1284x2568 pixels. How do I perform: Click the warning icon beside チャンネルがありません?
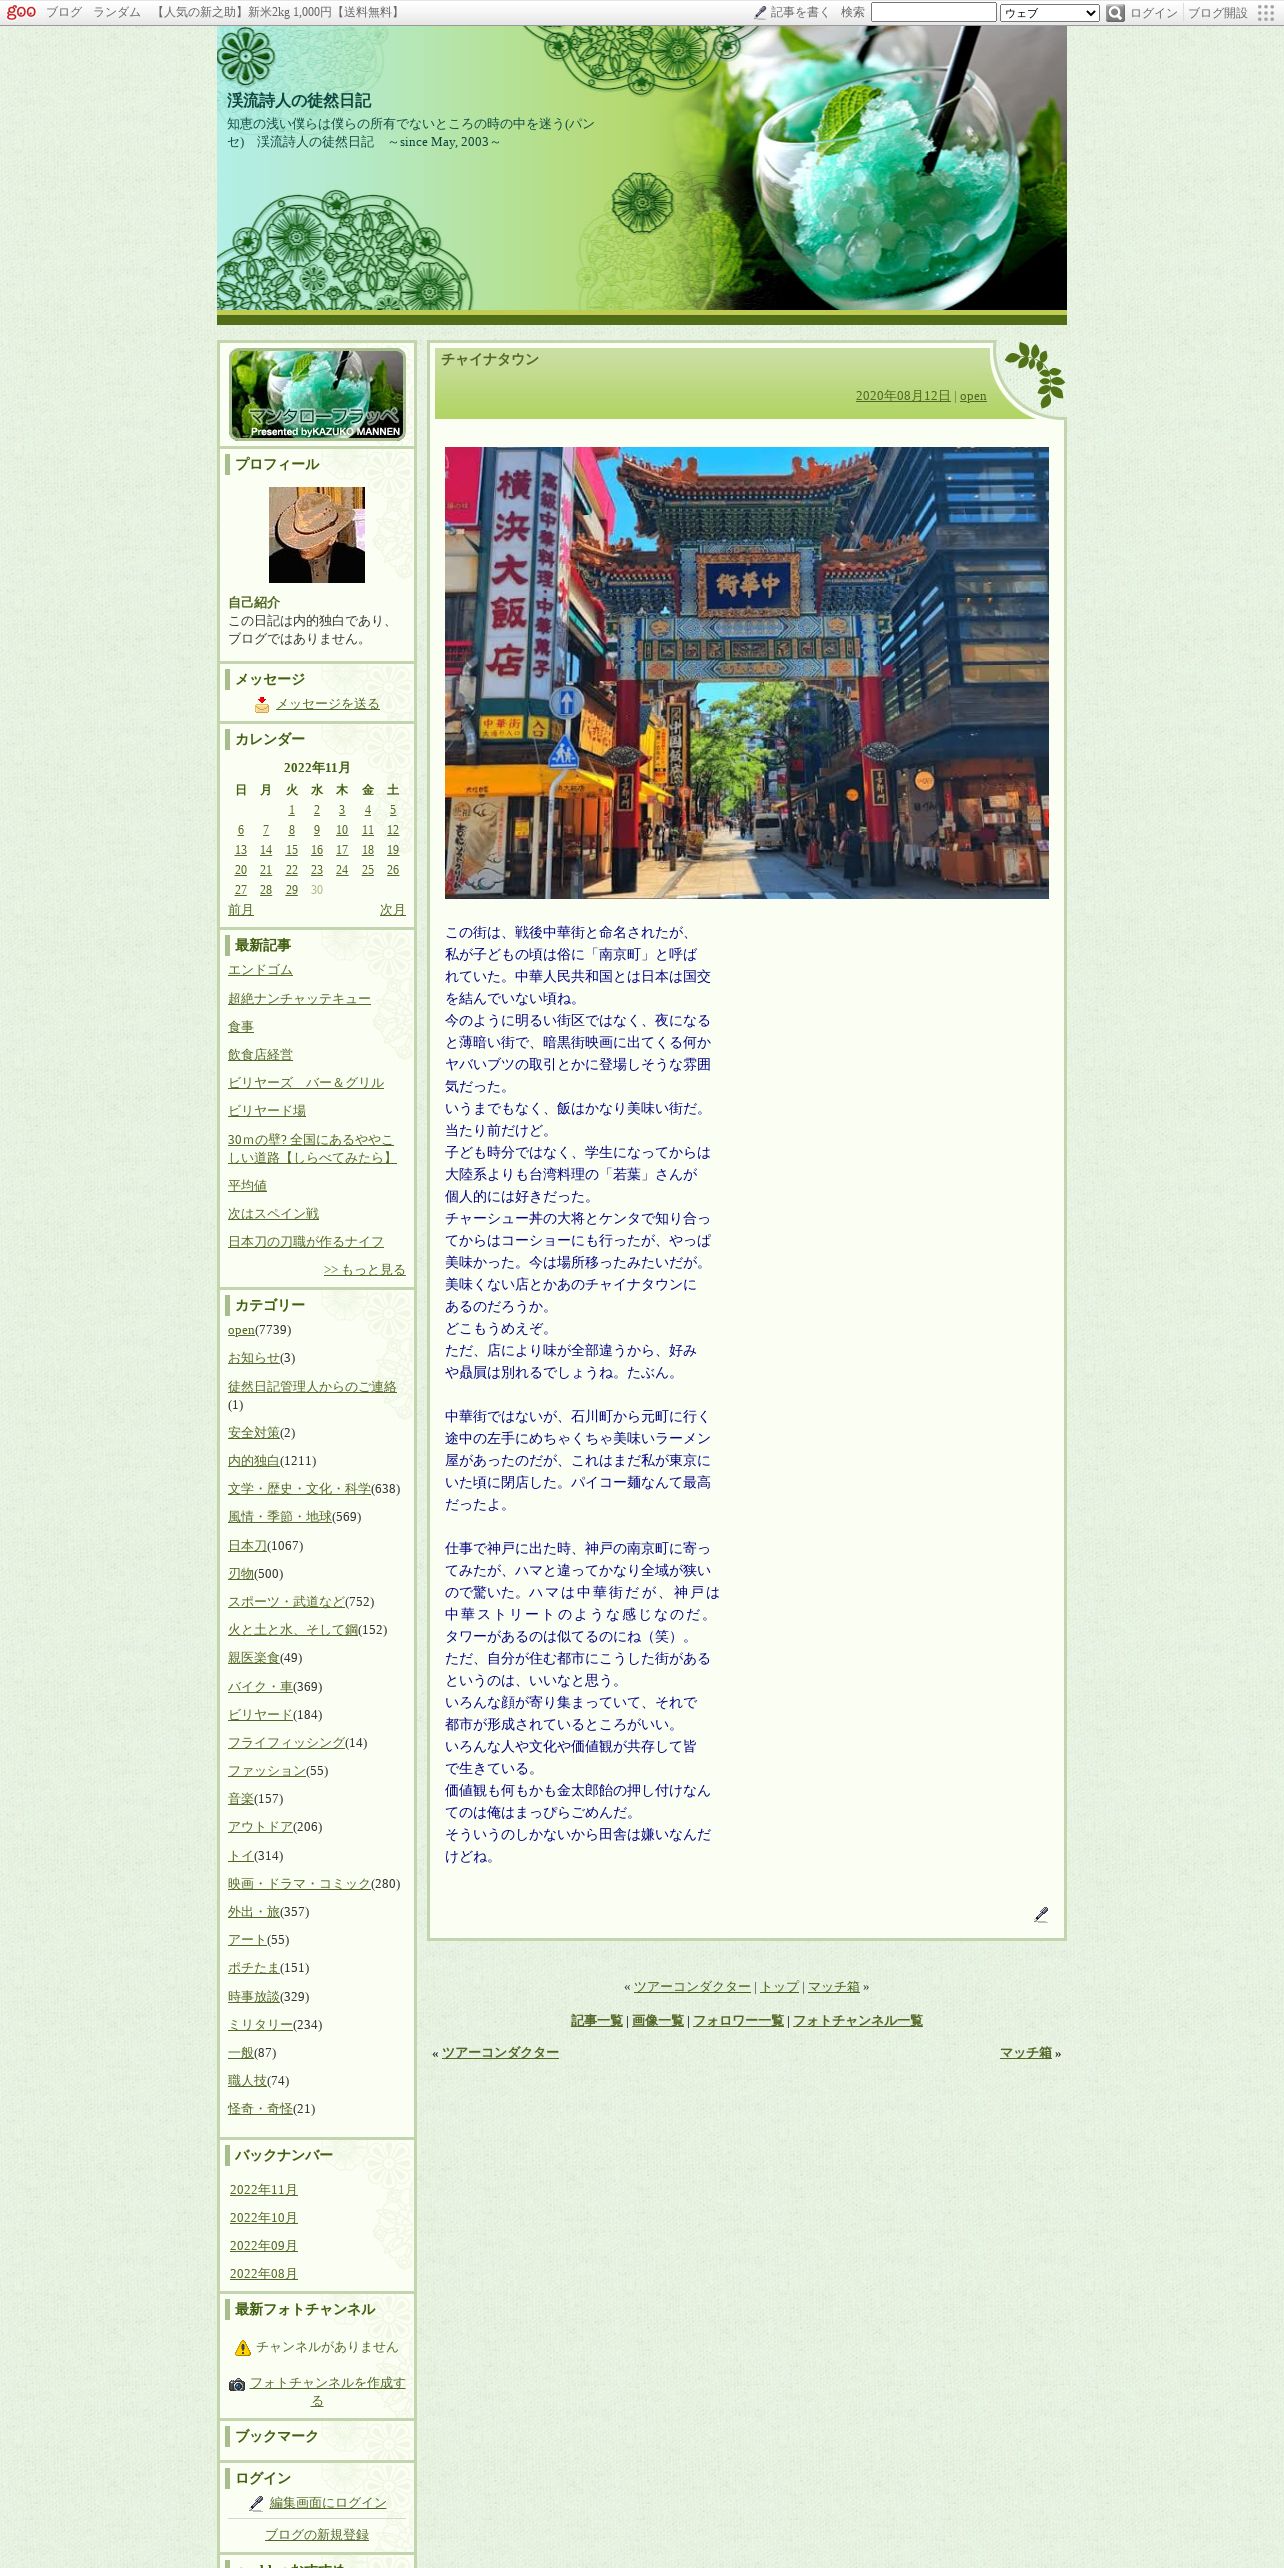coord(243,2347)
